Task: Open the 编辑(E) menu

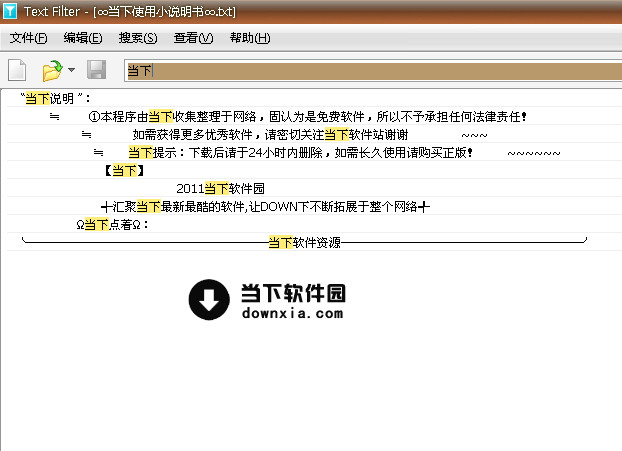Action: tap(83, 38)
